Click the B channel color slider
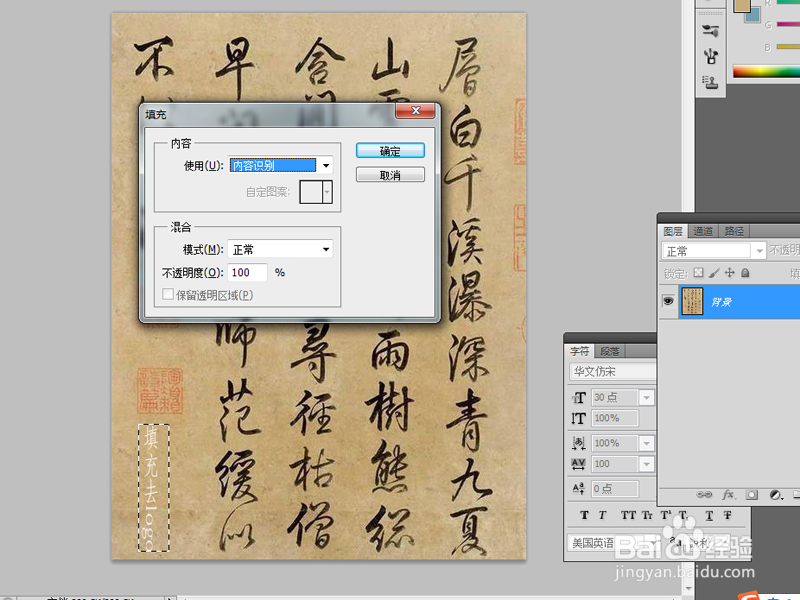This screenshot has height=600, width=800. click(x=788, y=46)
